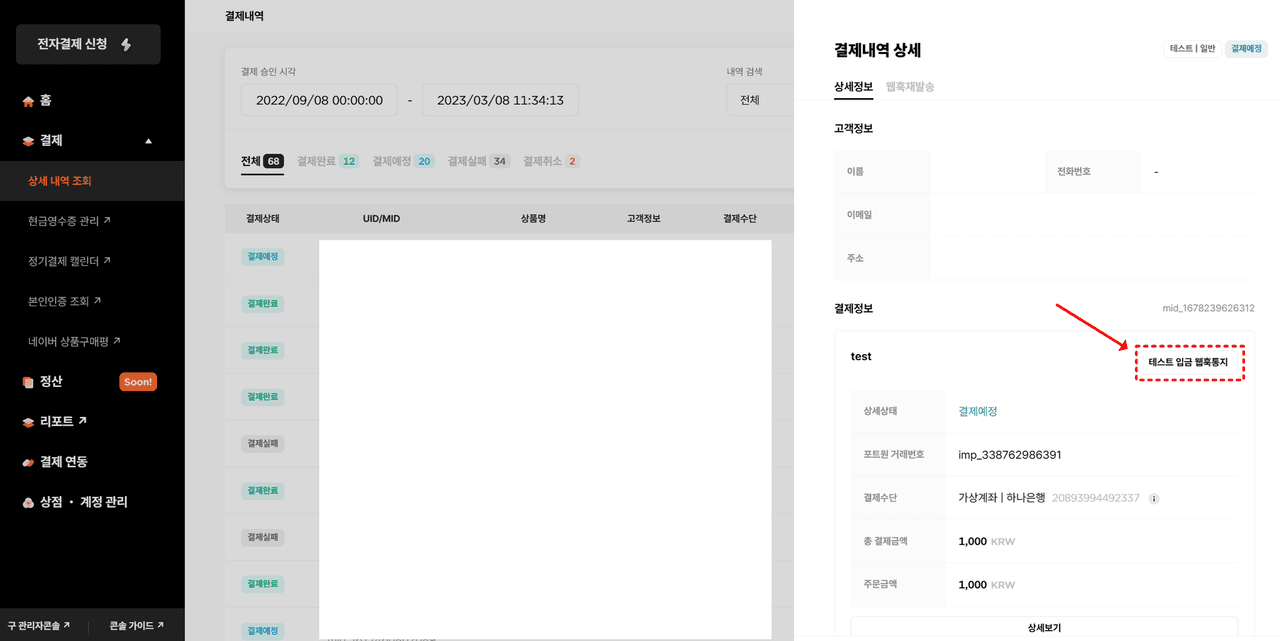Click the 상점 · 계정 관리 icon
This screenshot has height=641, width=1280.
[28, 502]
